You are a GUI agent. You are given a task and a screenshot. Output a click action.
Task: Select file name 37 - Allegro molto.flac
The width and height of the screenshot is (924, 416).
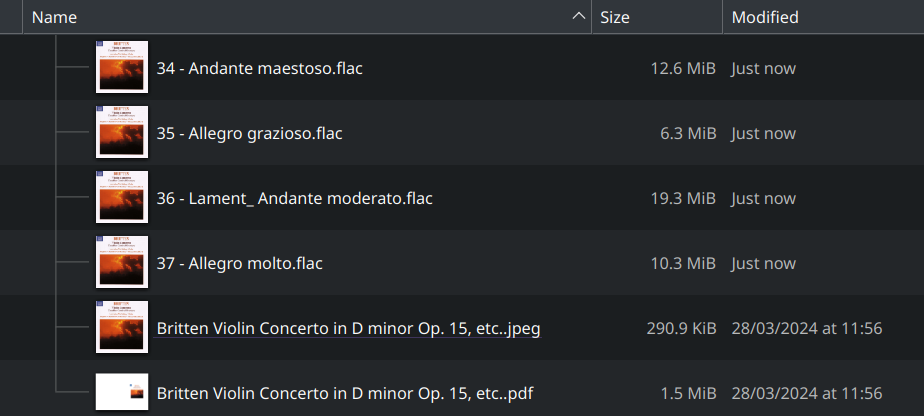coord(239,264)
